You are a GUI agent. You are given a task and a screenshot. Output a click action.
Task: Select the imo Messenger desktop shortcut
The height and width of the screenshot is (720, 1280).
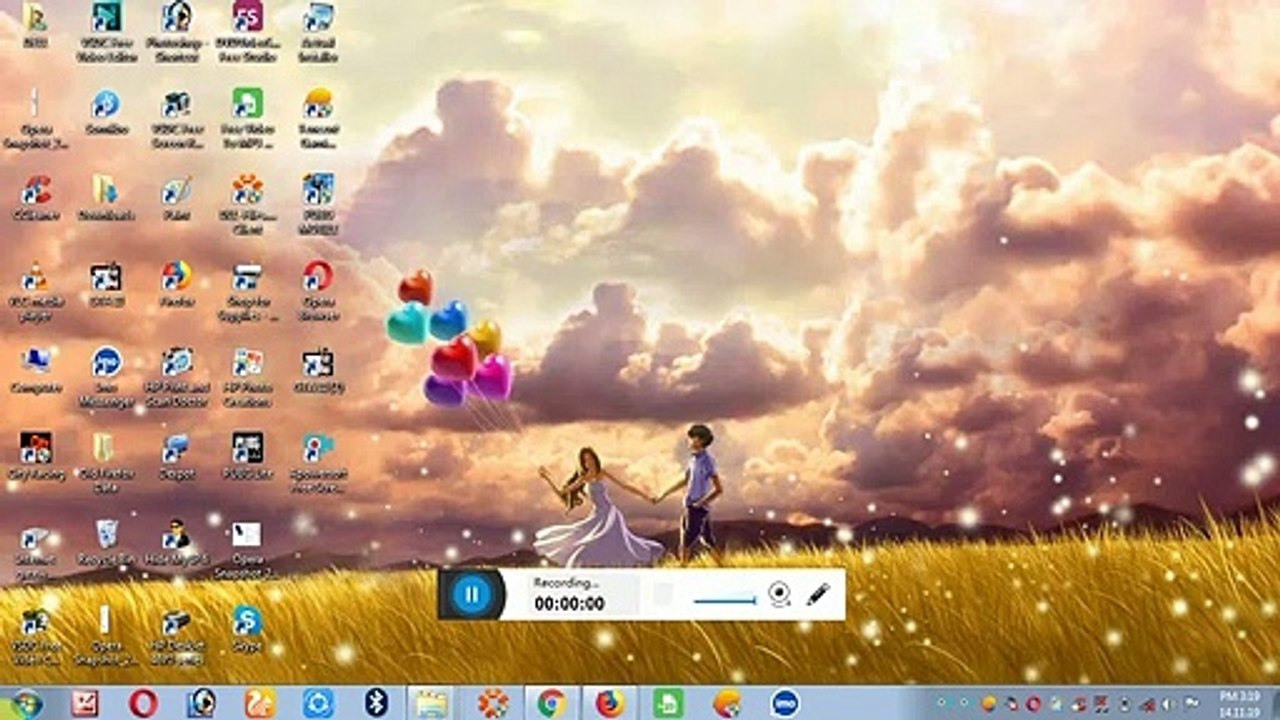tap(106, 377)
